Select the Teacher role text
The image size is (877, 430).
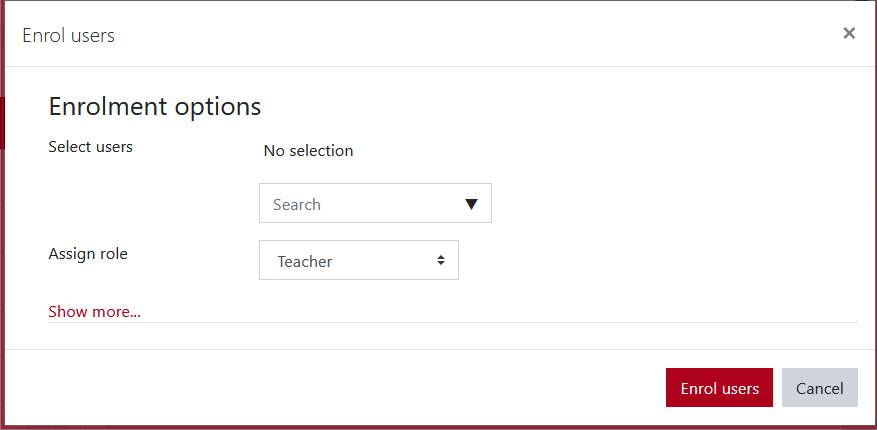pos(305,262)
